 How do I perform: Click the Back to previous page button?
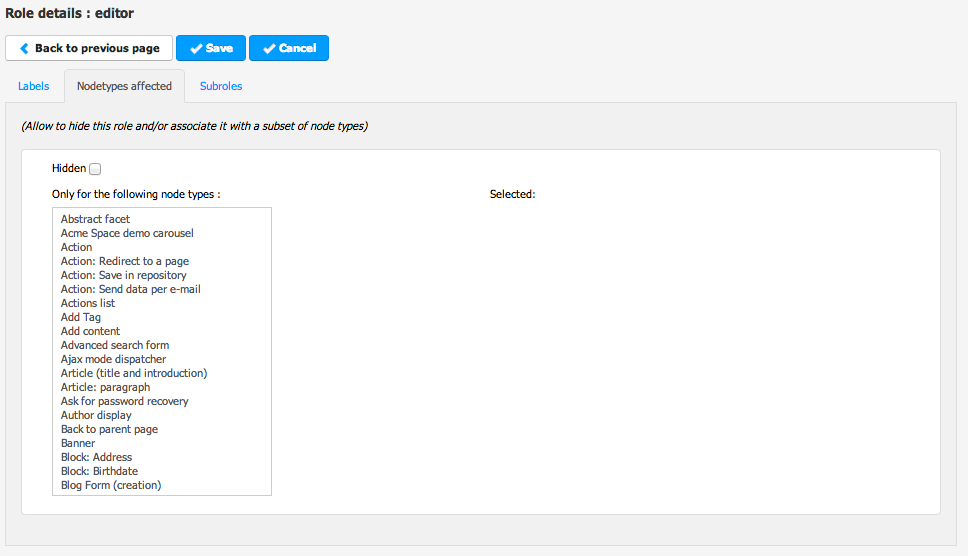[89, 48]
